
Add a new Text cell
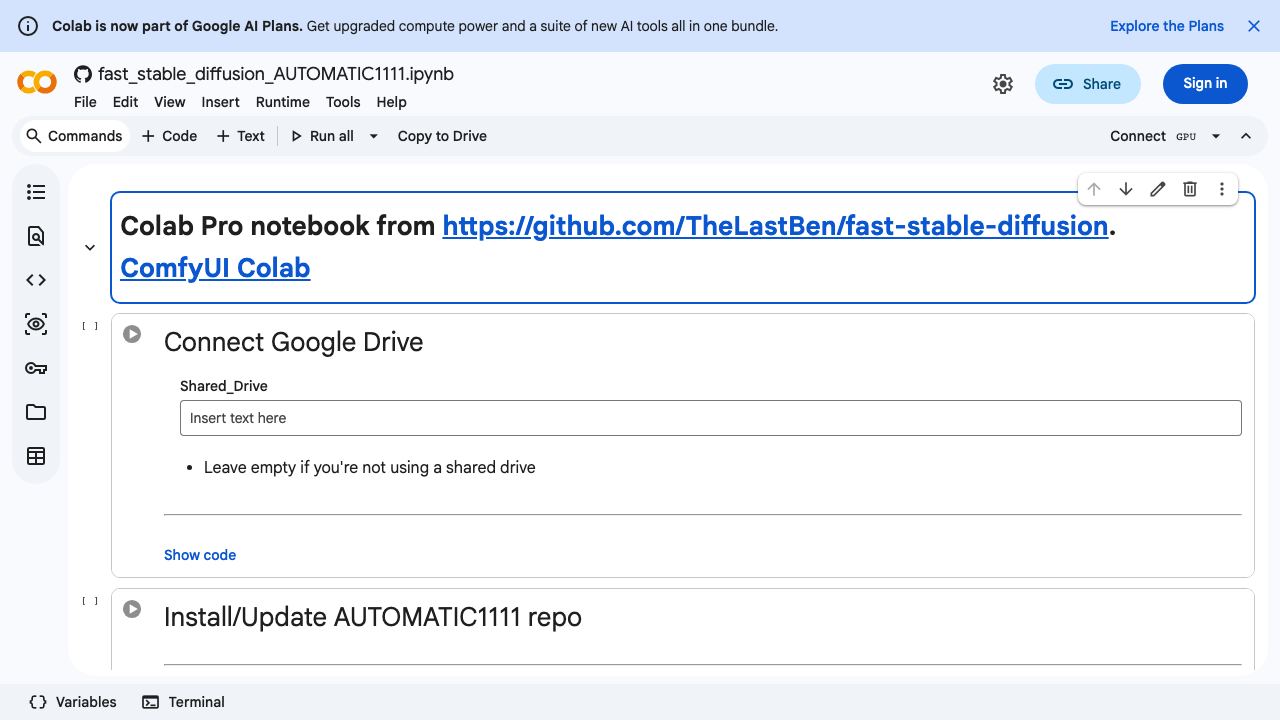pyautogui.click(x=240, y=136)
